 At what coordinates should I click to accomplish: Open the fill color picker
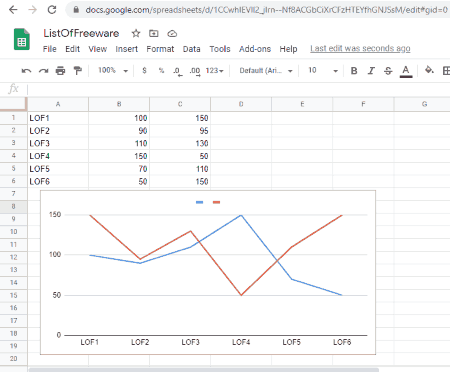429,70
